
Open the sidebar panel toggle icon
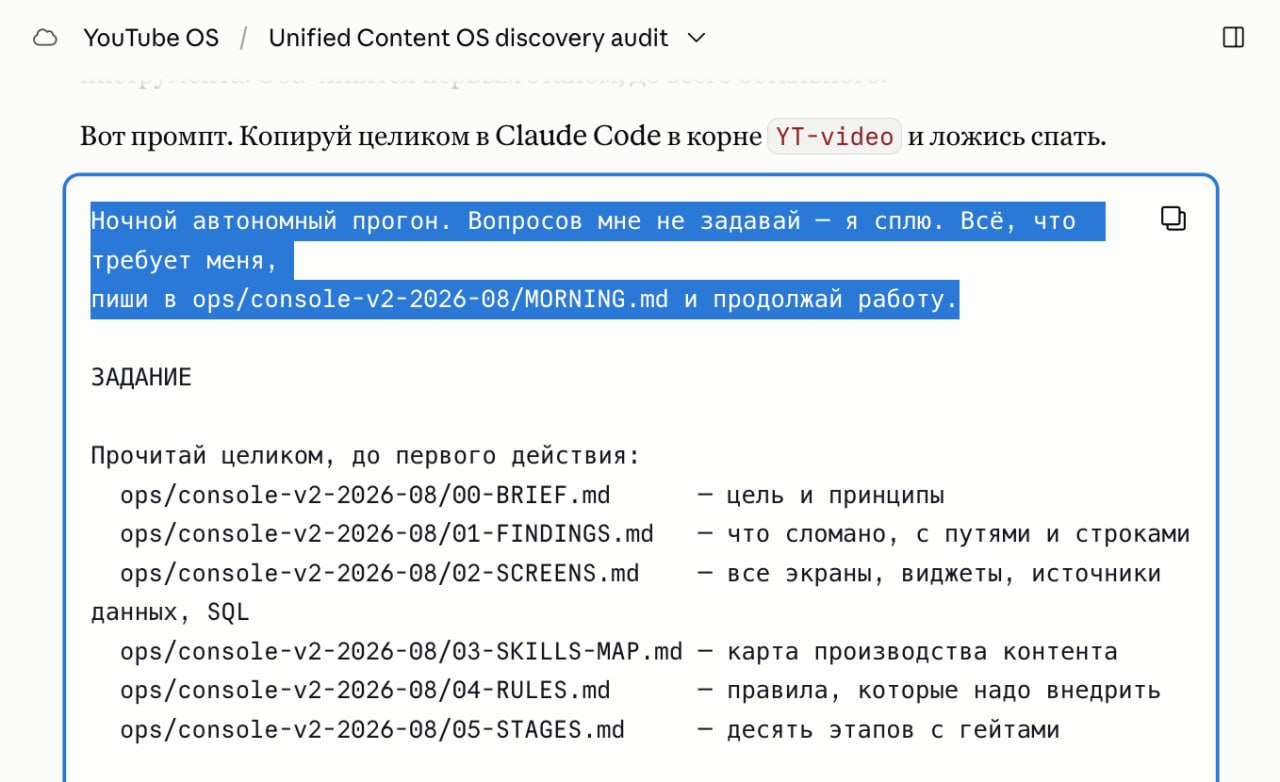tap(1233, 38)
